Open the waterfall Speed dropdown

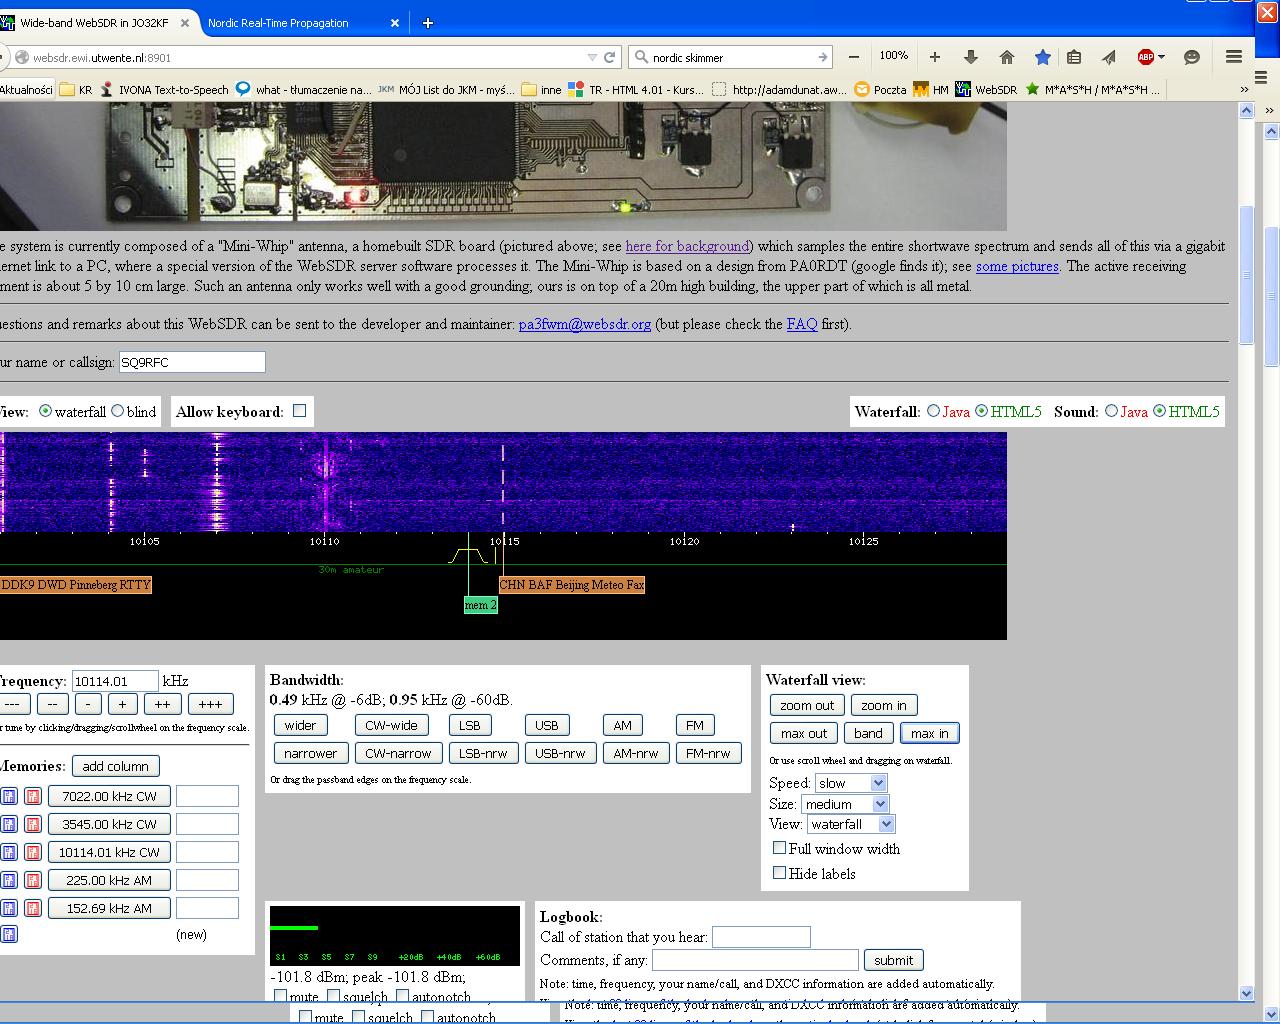(x=851, y=783)
